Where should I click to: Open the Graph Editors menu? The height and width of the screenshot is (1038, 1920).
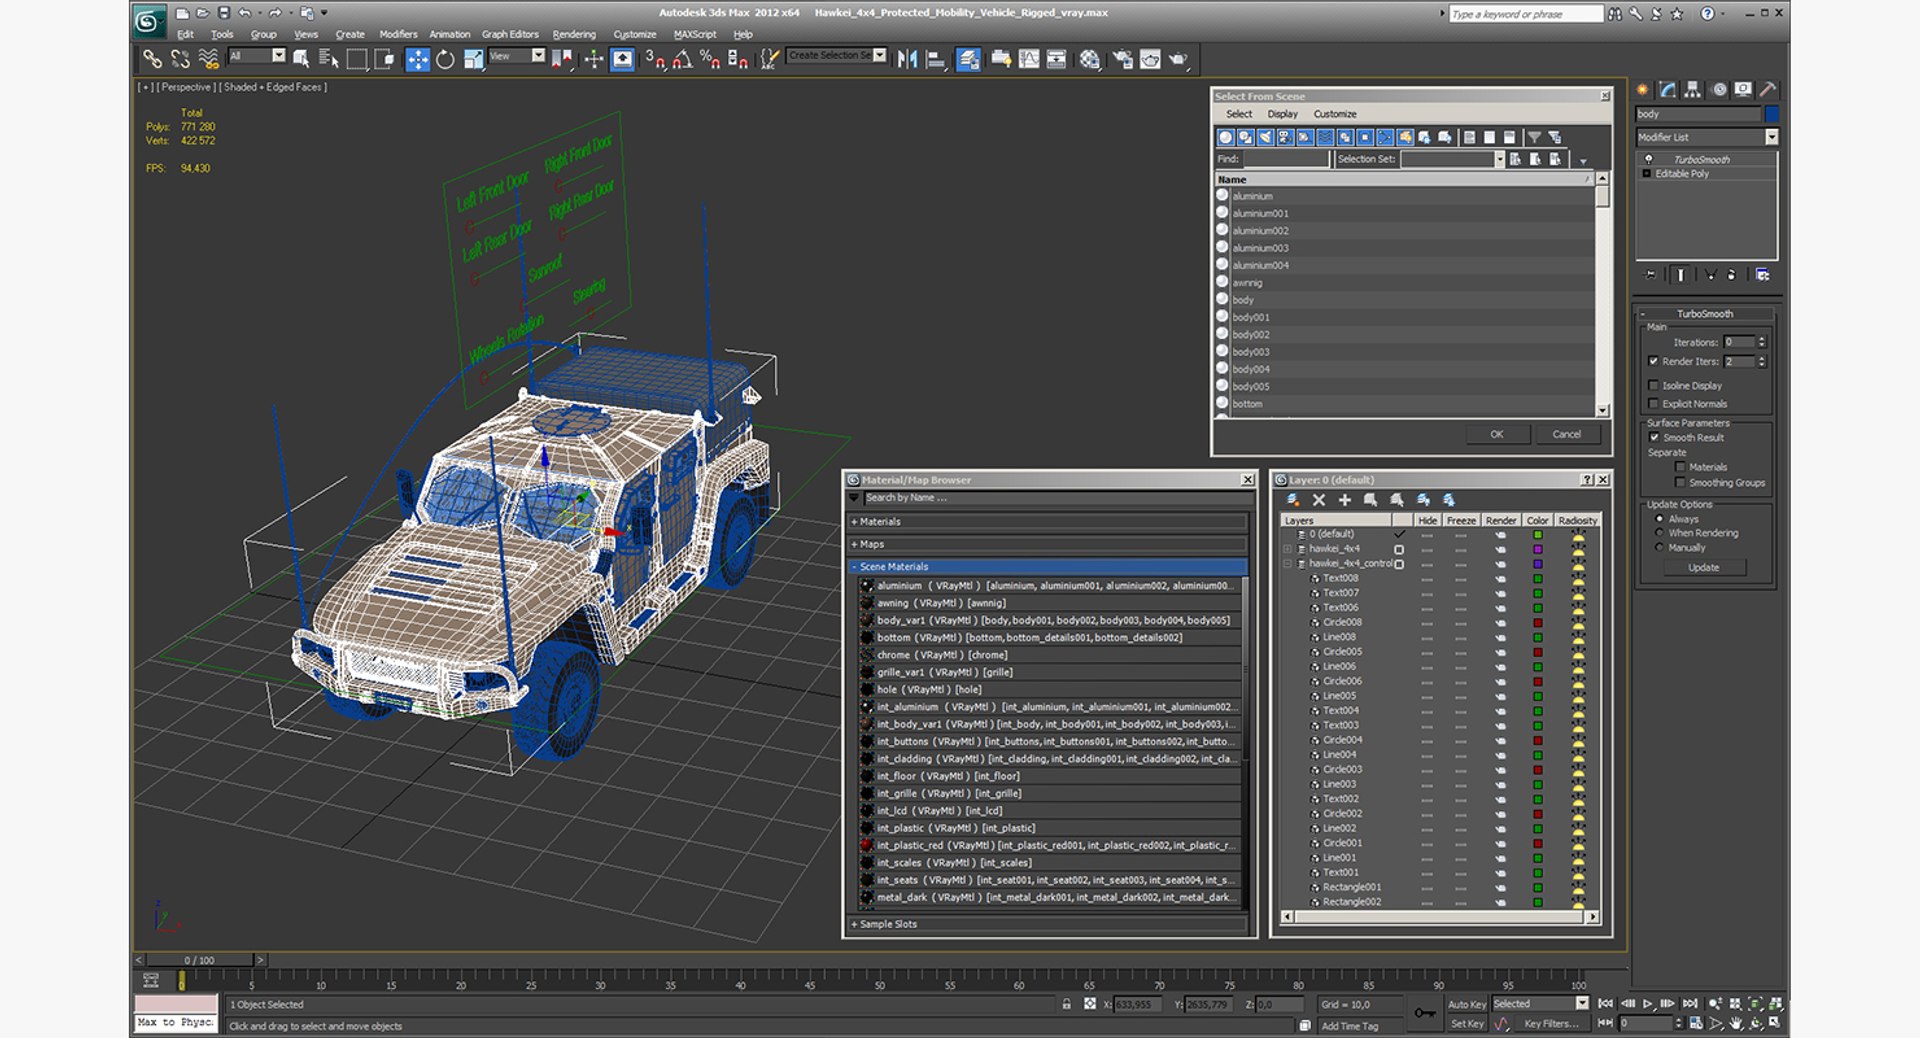click(510, 34)
